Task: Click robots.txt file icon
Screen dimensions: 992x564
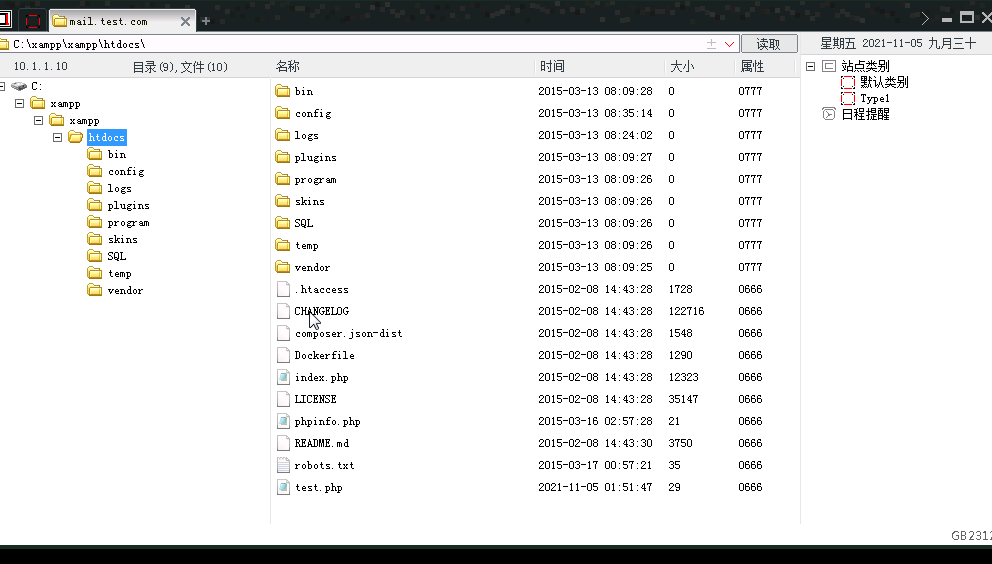Action: [283, 465]
